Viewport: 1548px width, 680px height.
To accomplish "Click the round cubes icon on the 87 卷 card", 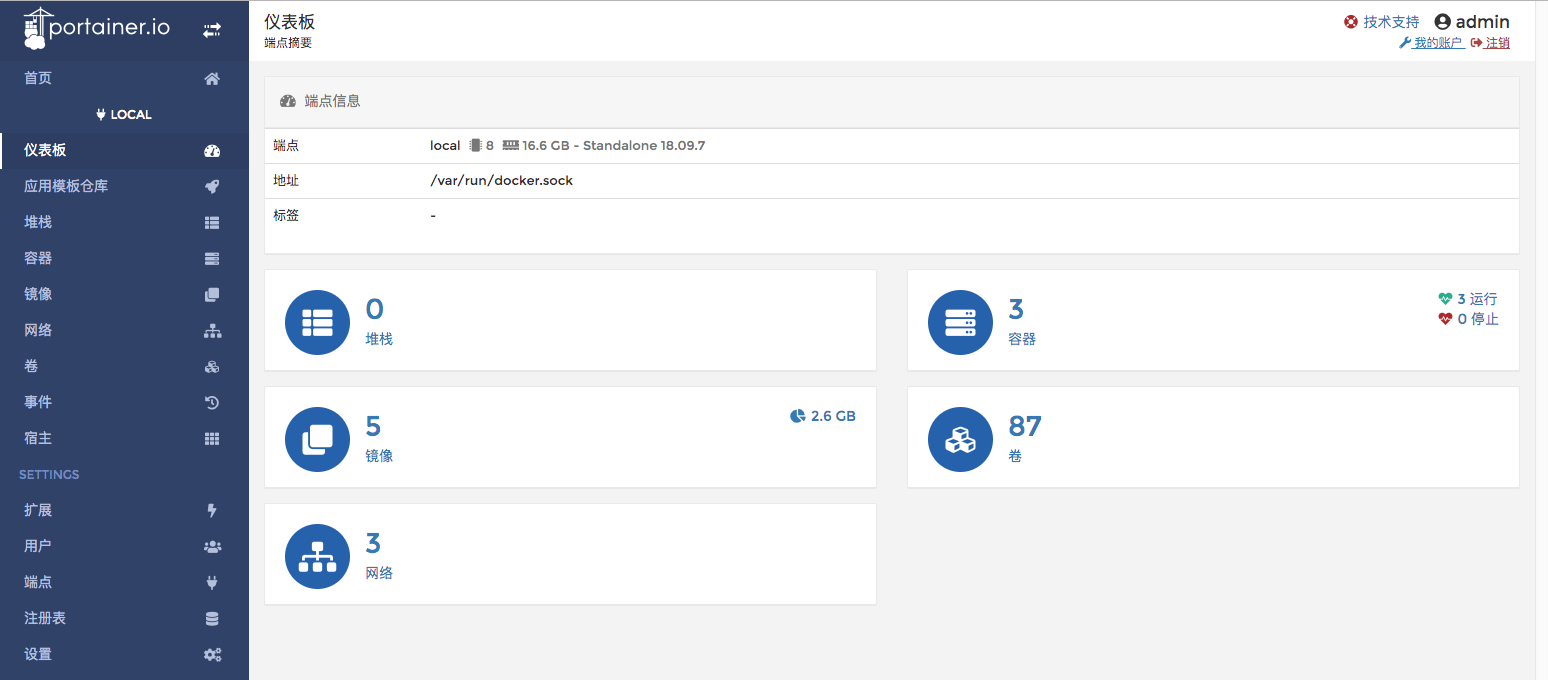I will pos(960,439).
